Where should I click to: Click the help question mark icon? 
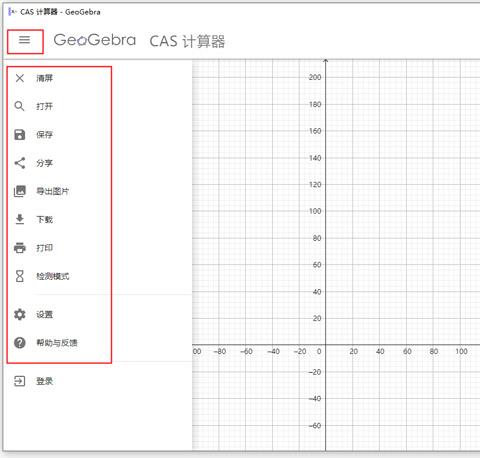pos(20,343)
